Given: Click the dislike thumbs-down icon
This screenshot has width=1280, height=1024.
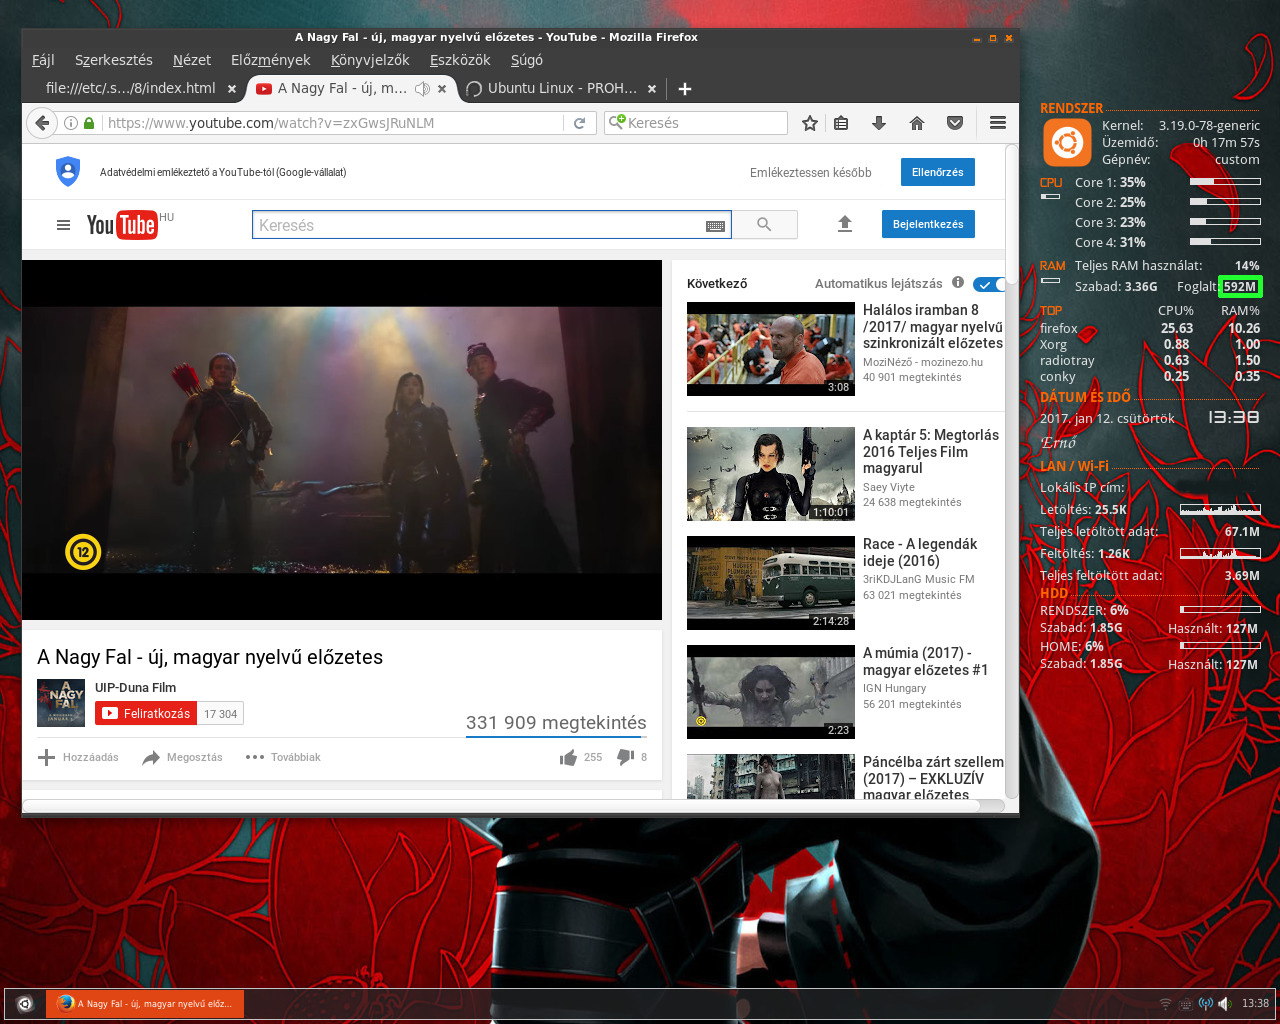Looking at the screenshot, I should click(x=626, y=758).
